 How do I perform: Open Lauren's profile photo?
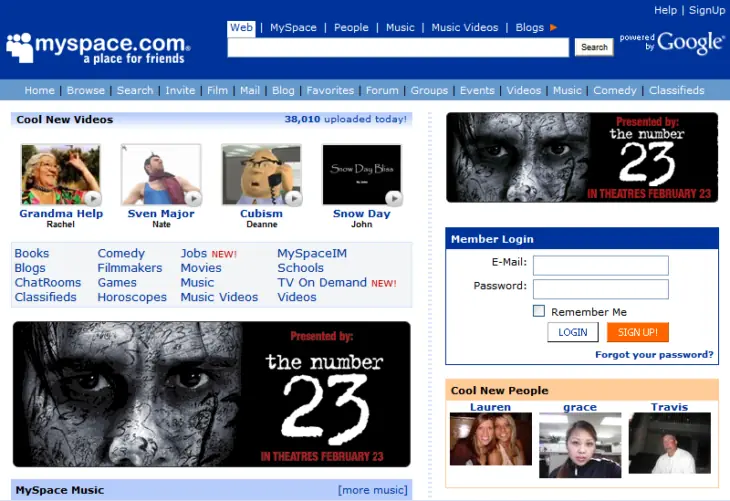tap(491, 439)
